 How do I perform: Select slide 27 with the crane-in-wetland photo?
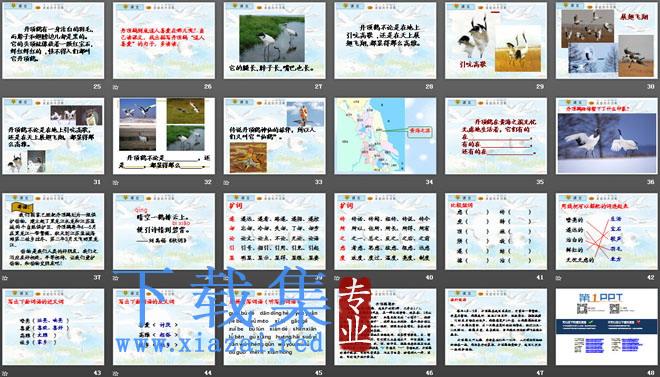(x=274, y=40)
